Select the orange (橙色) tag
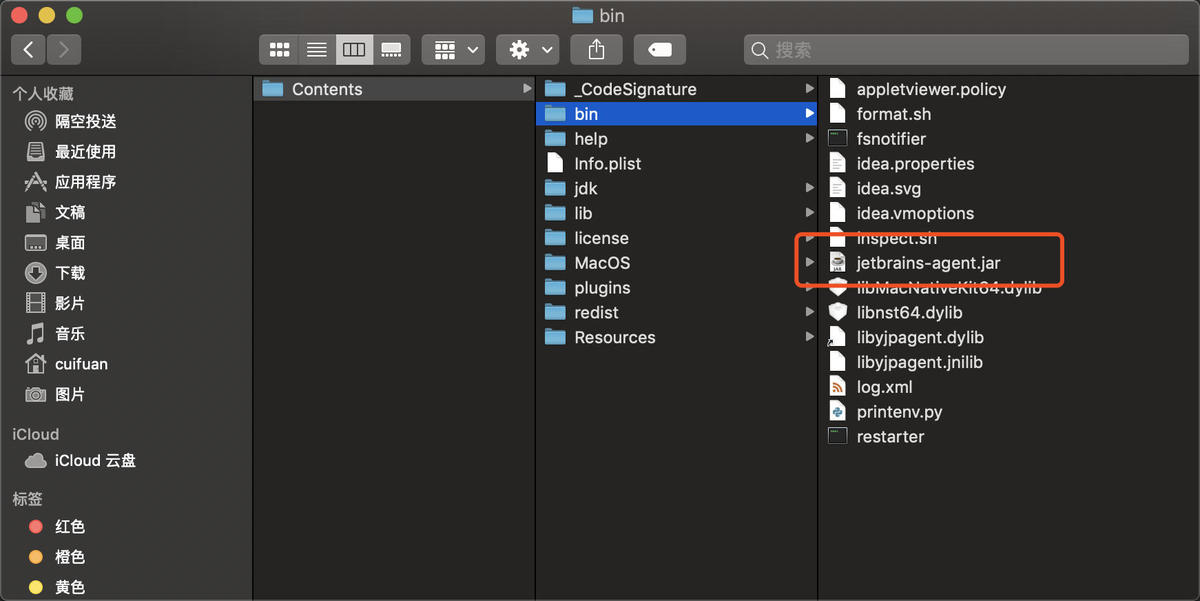The image size is (1200, 601). tap(57, 557)
